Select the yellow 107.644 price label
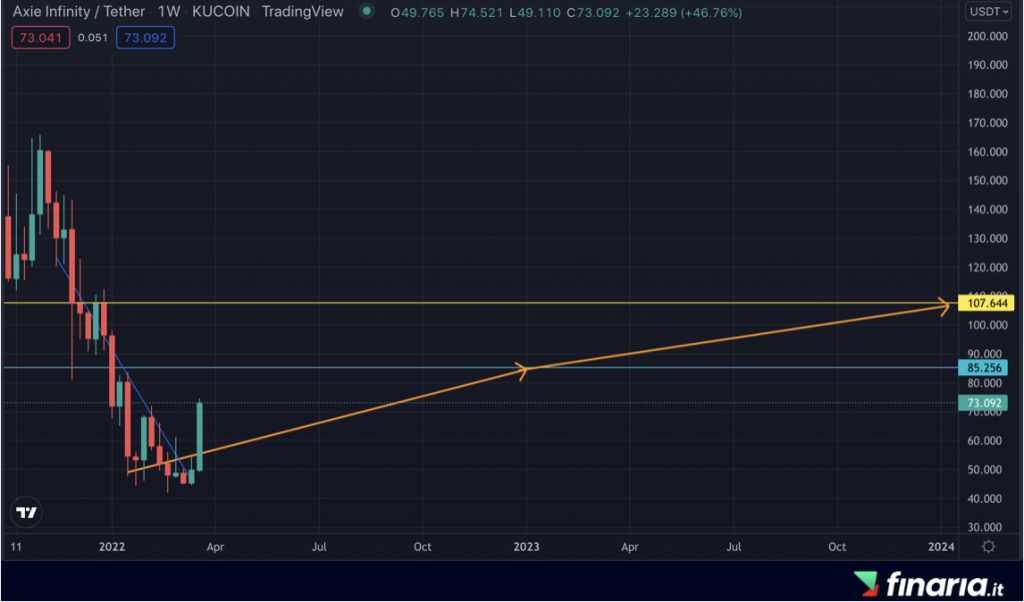 [x=985, y=303]
